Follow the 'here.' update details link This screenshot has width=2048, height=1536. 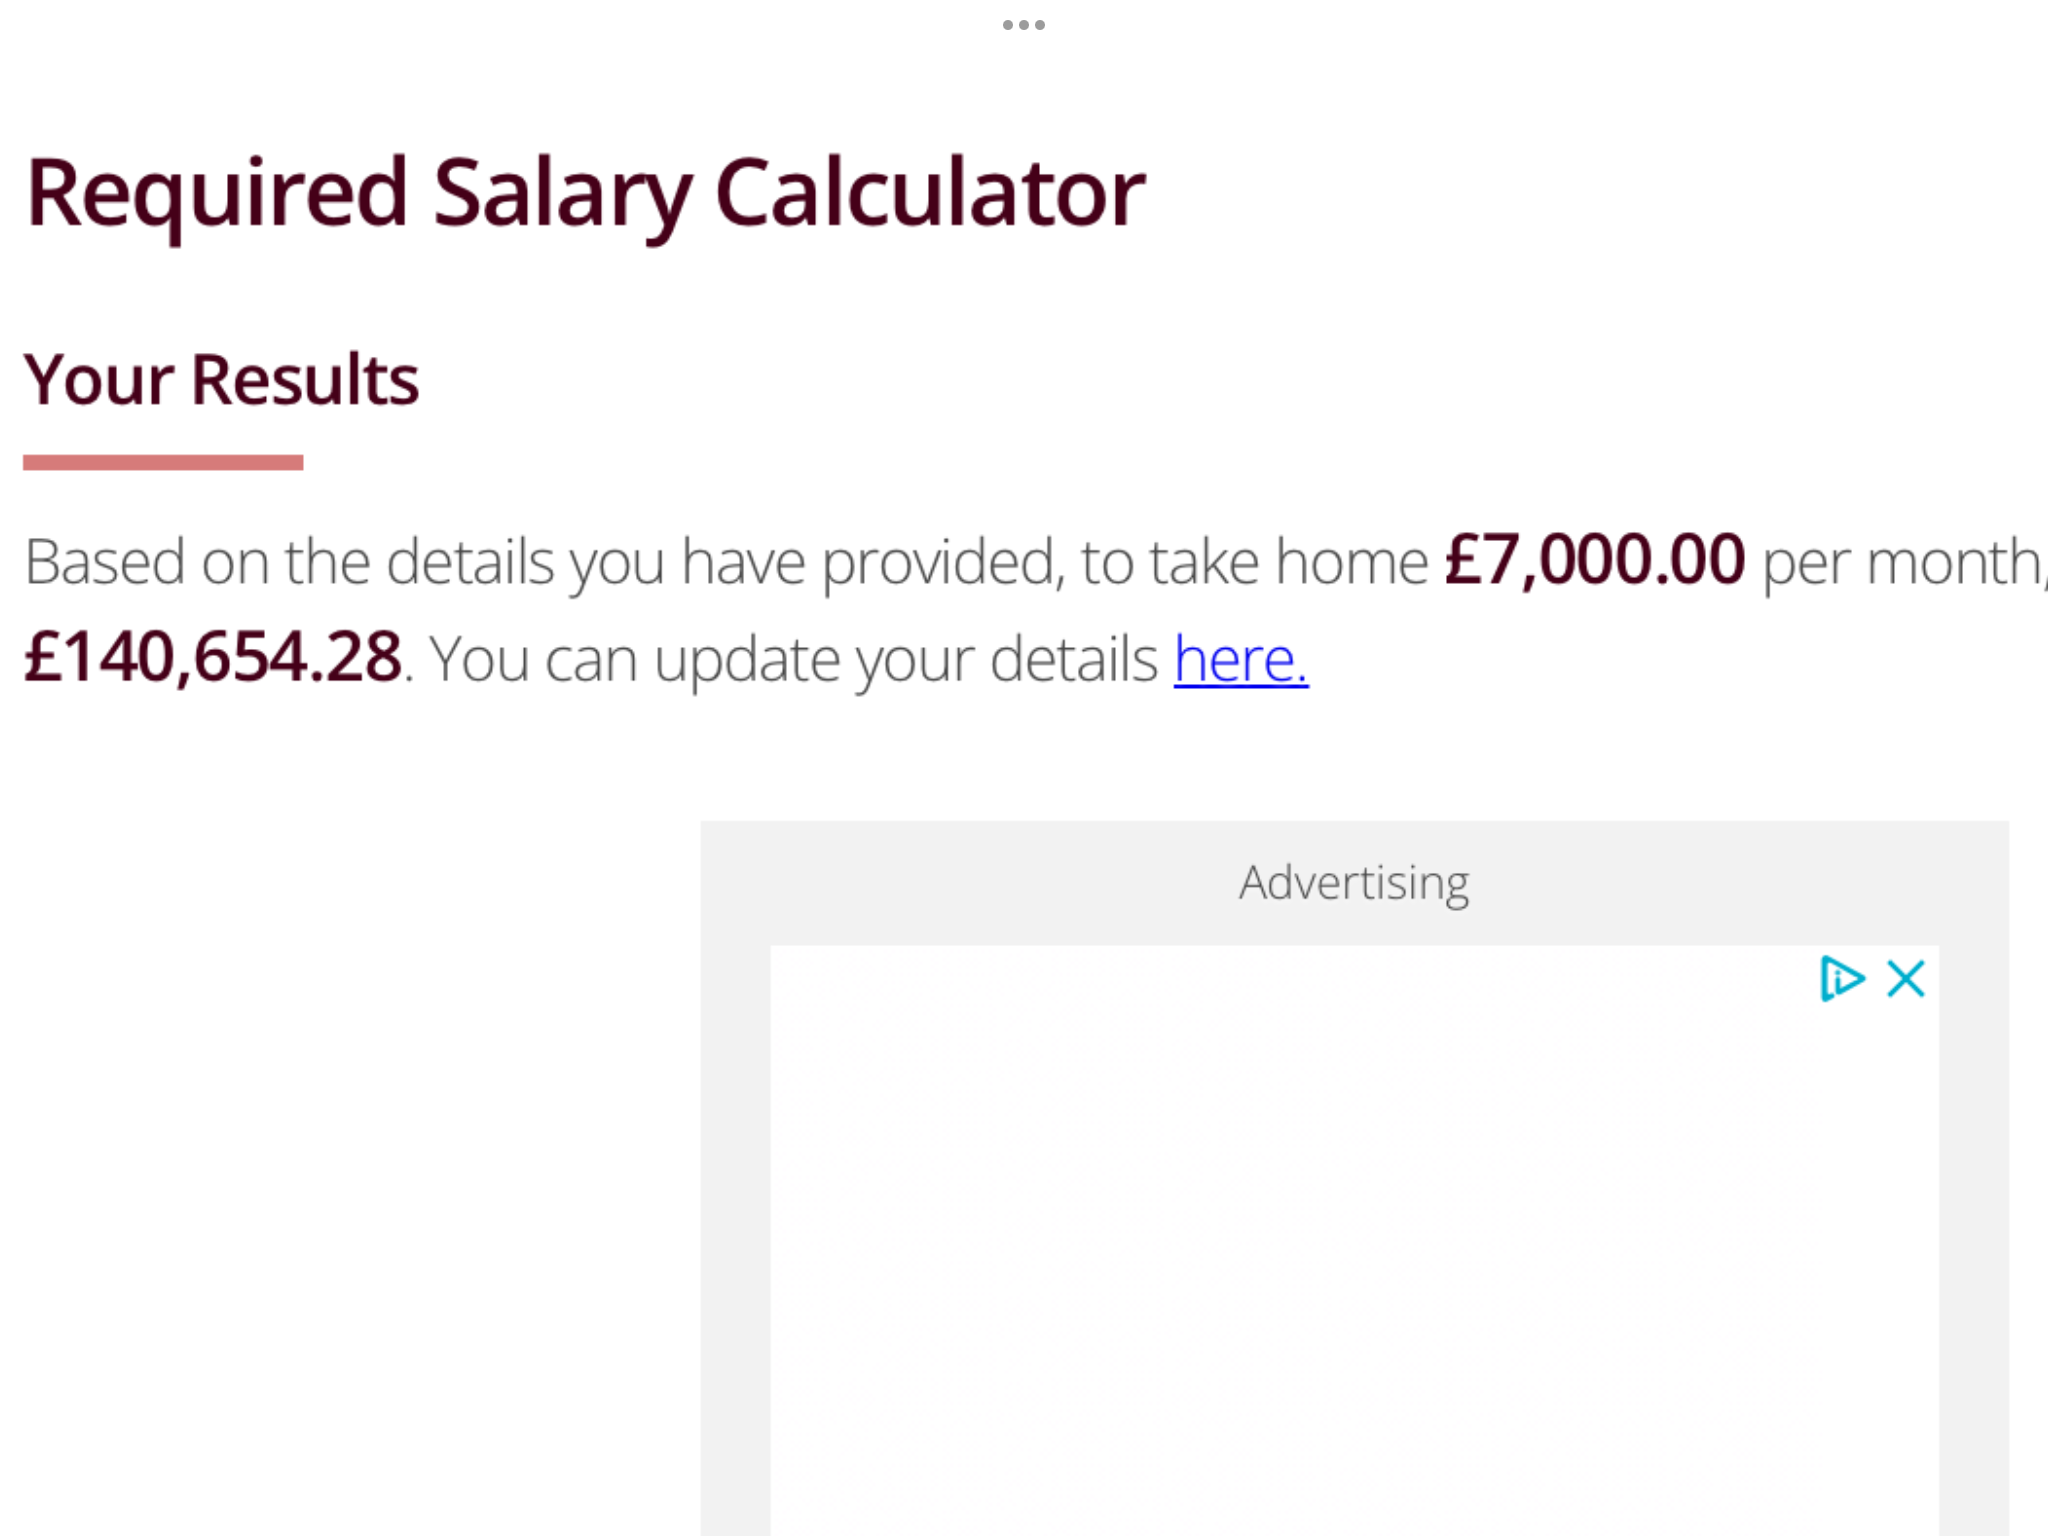(x=1241, y=659)
